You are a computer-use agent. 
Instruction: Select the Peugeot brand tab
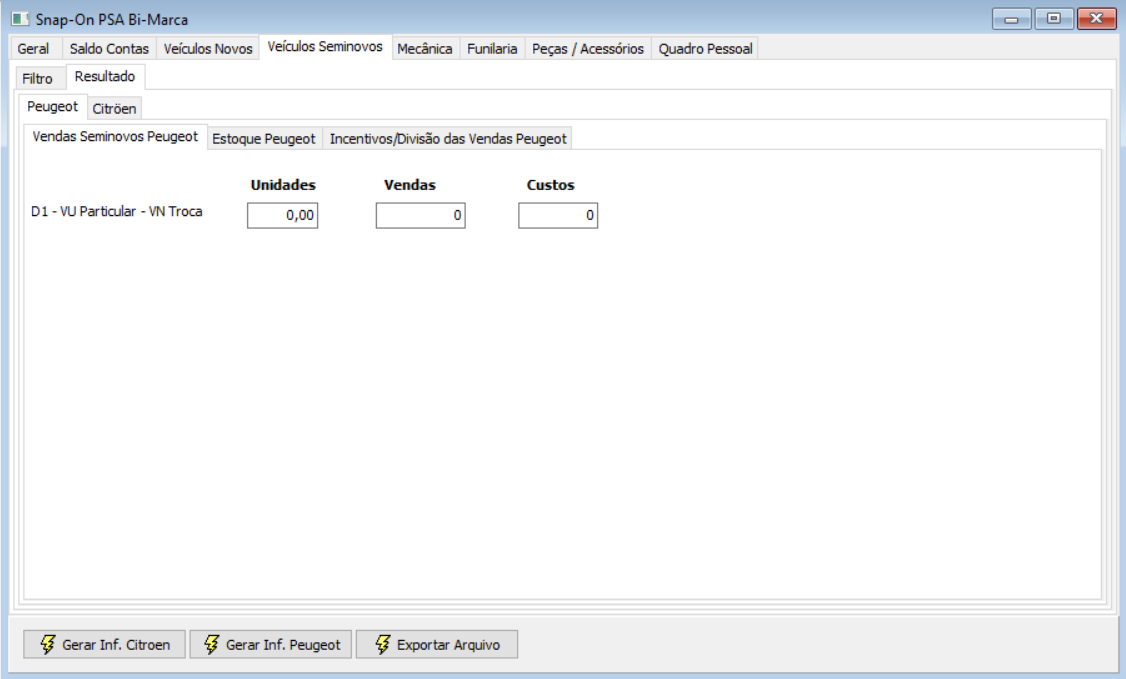pos(52,107)
